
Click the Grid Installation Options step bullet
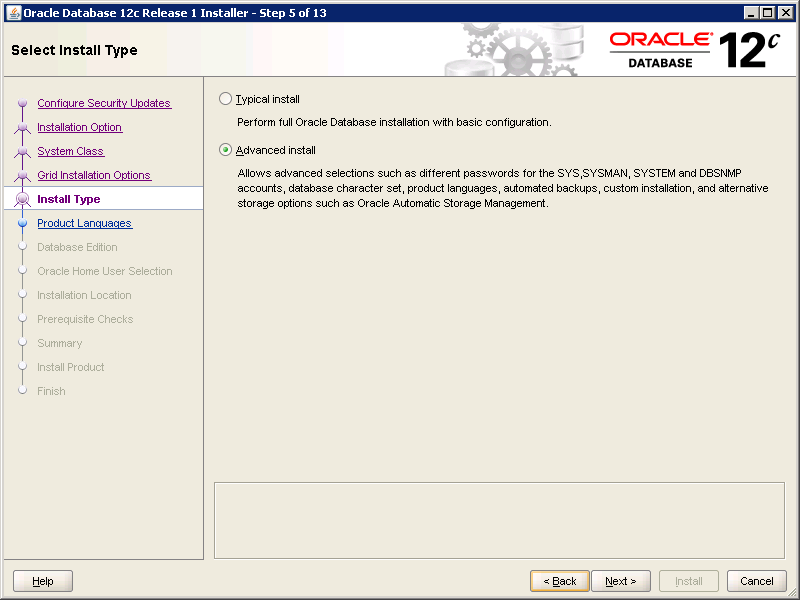tap(22, 175)
